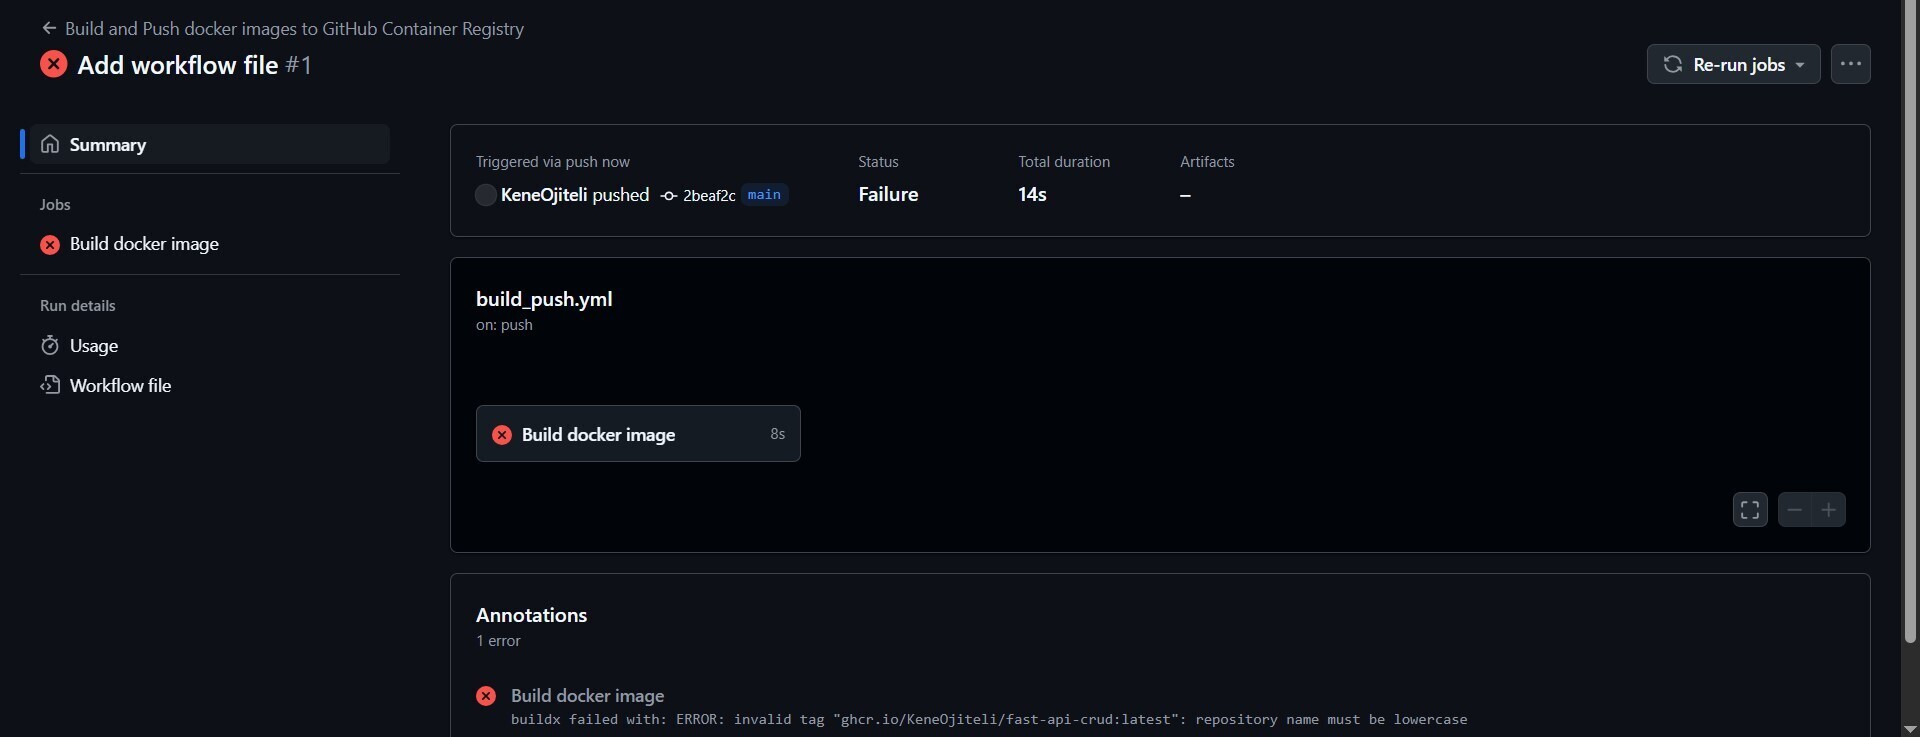Click the failed status icon in Jobs sidebar

[x=50, y=244]
